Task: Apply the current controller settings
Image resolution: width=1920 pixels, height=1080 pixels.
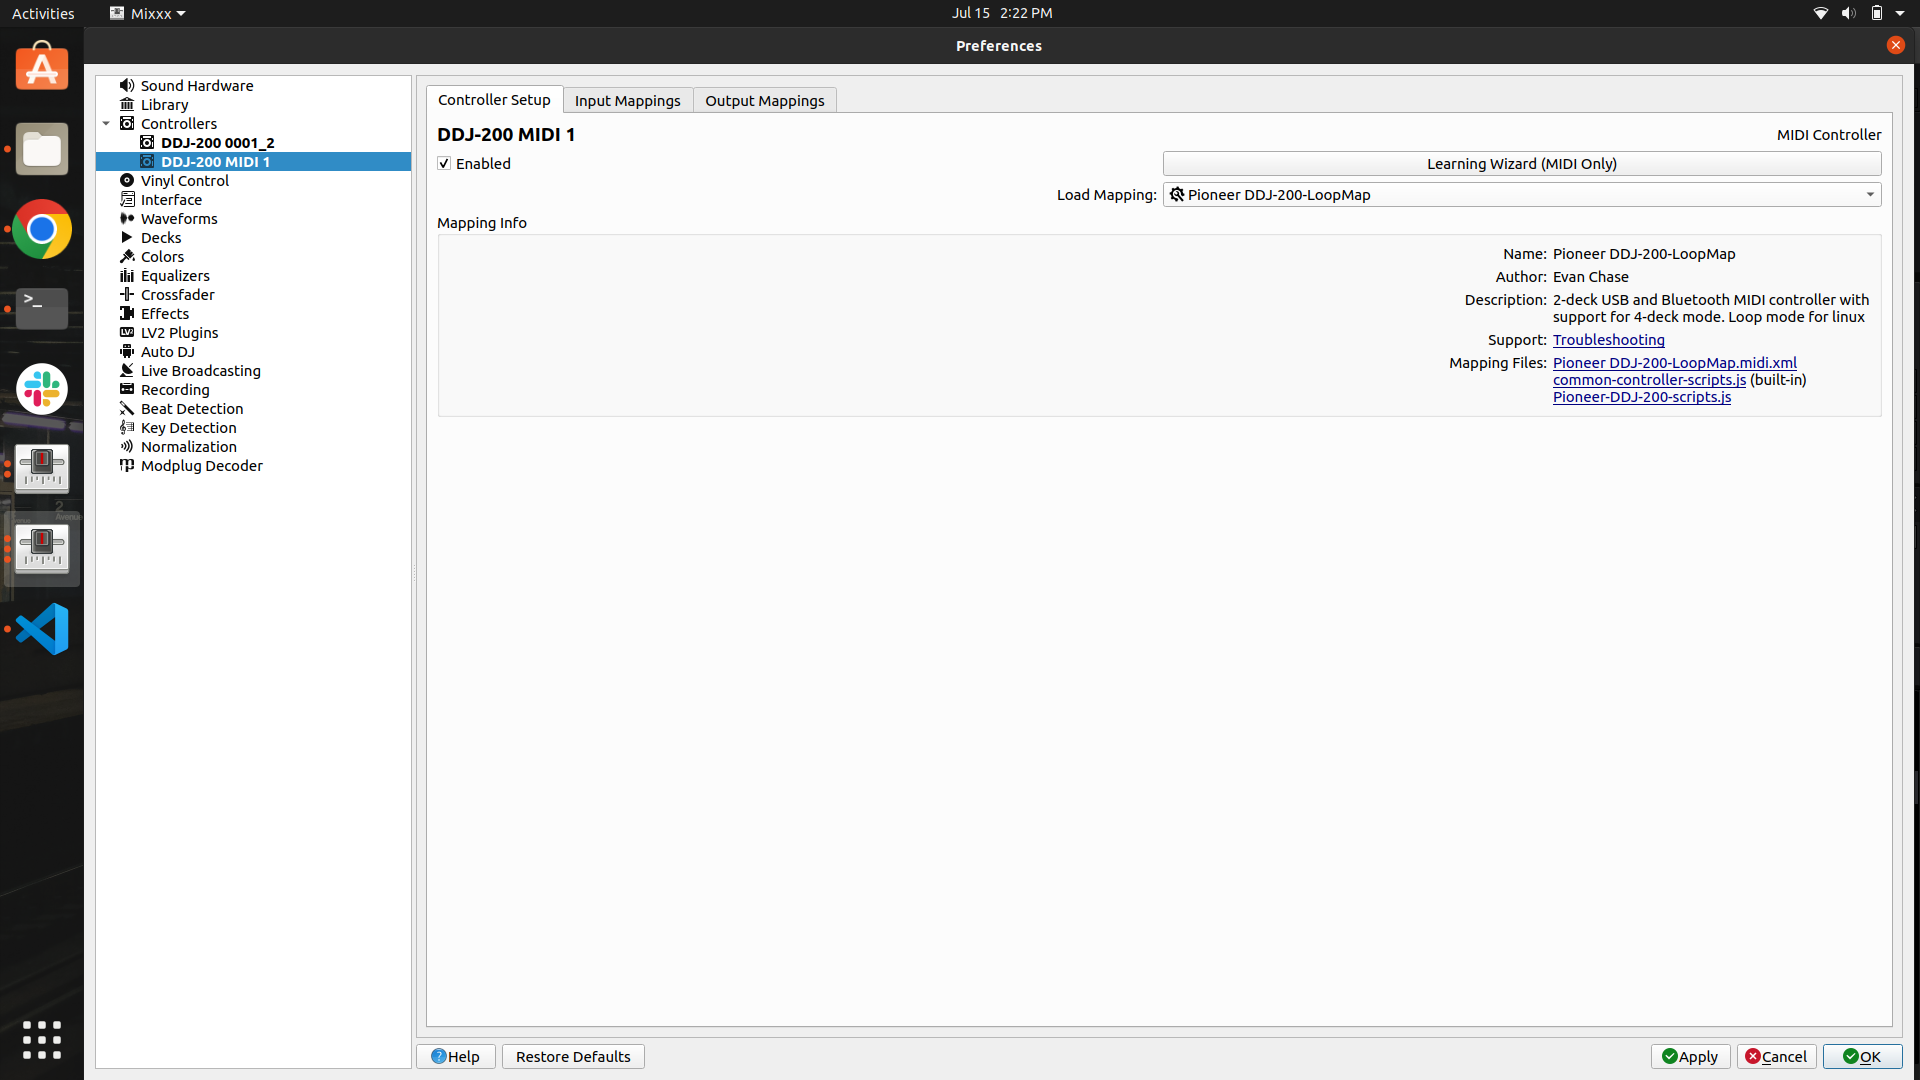Action: [x=1690, y=1056]
